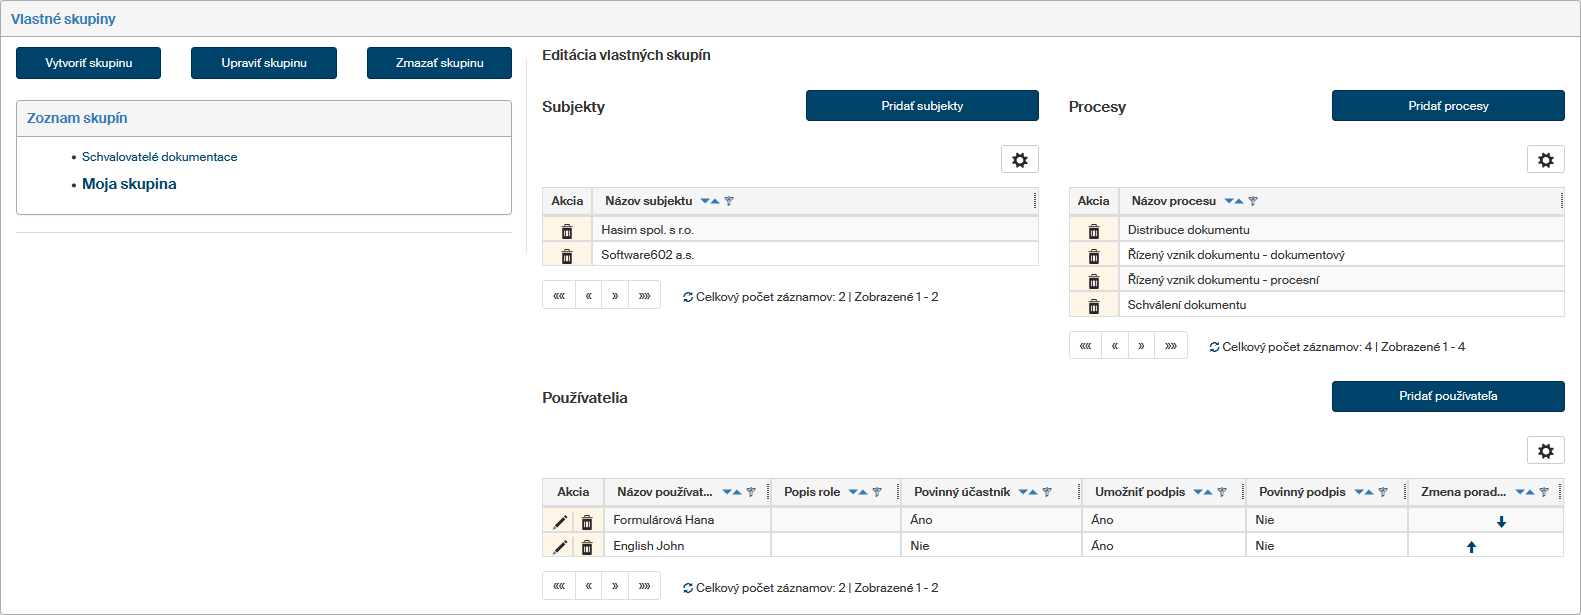Select Schvalovatelé dokumentace group

pos(159,157)
